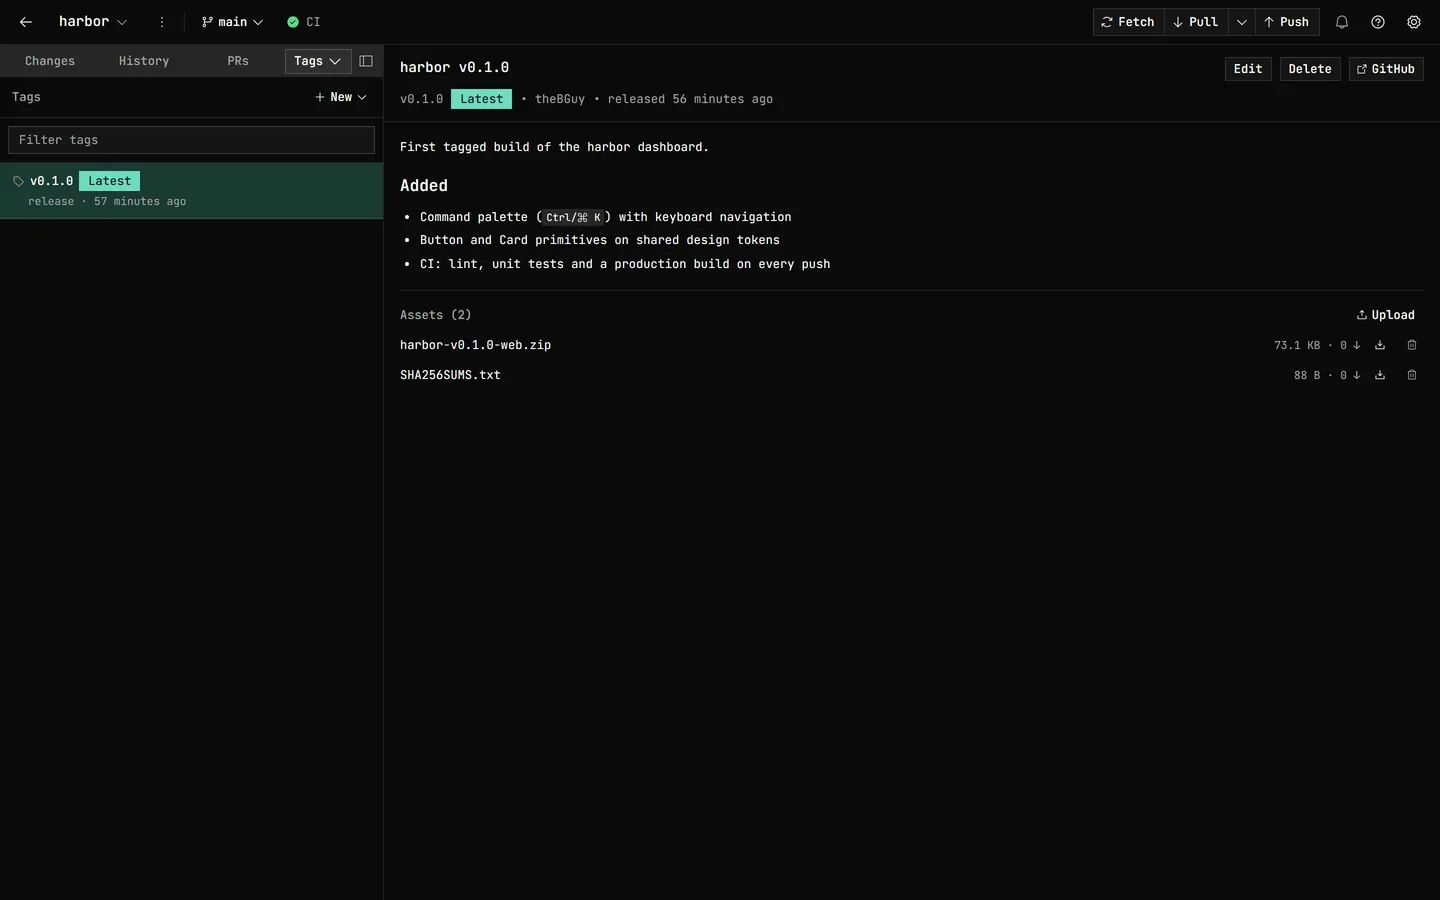Delete the harbor v0.1.0 release
Viewport: 1440px width, 900px height.
[x=1310, y=69]
